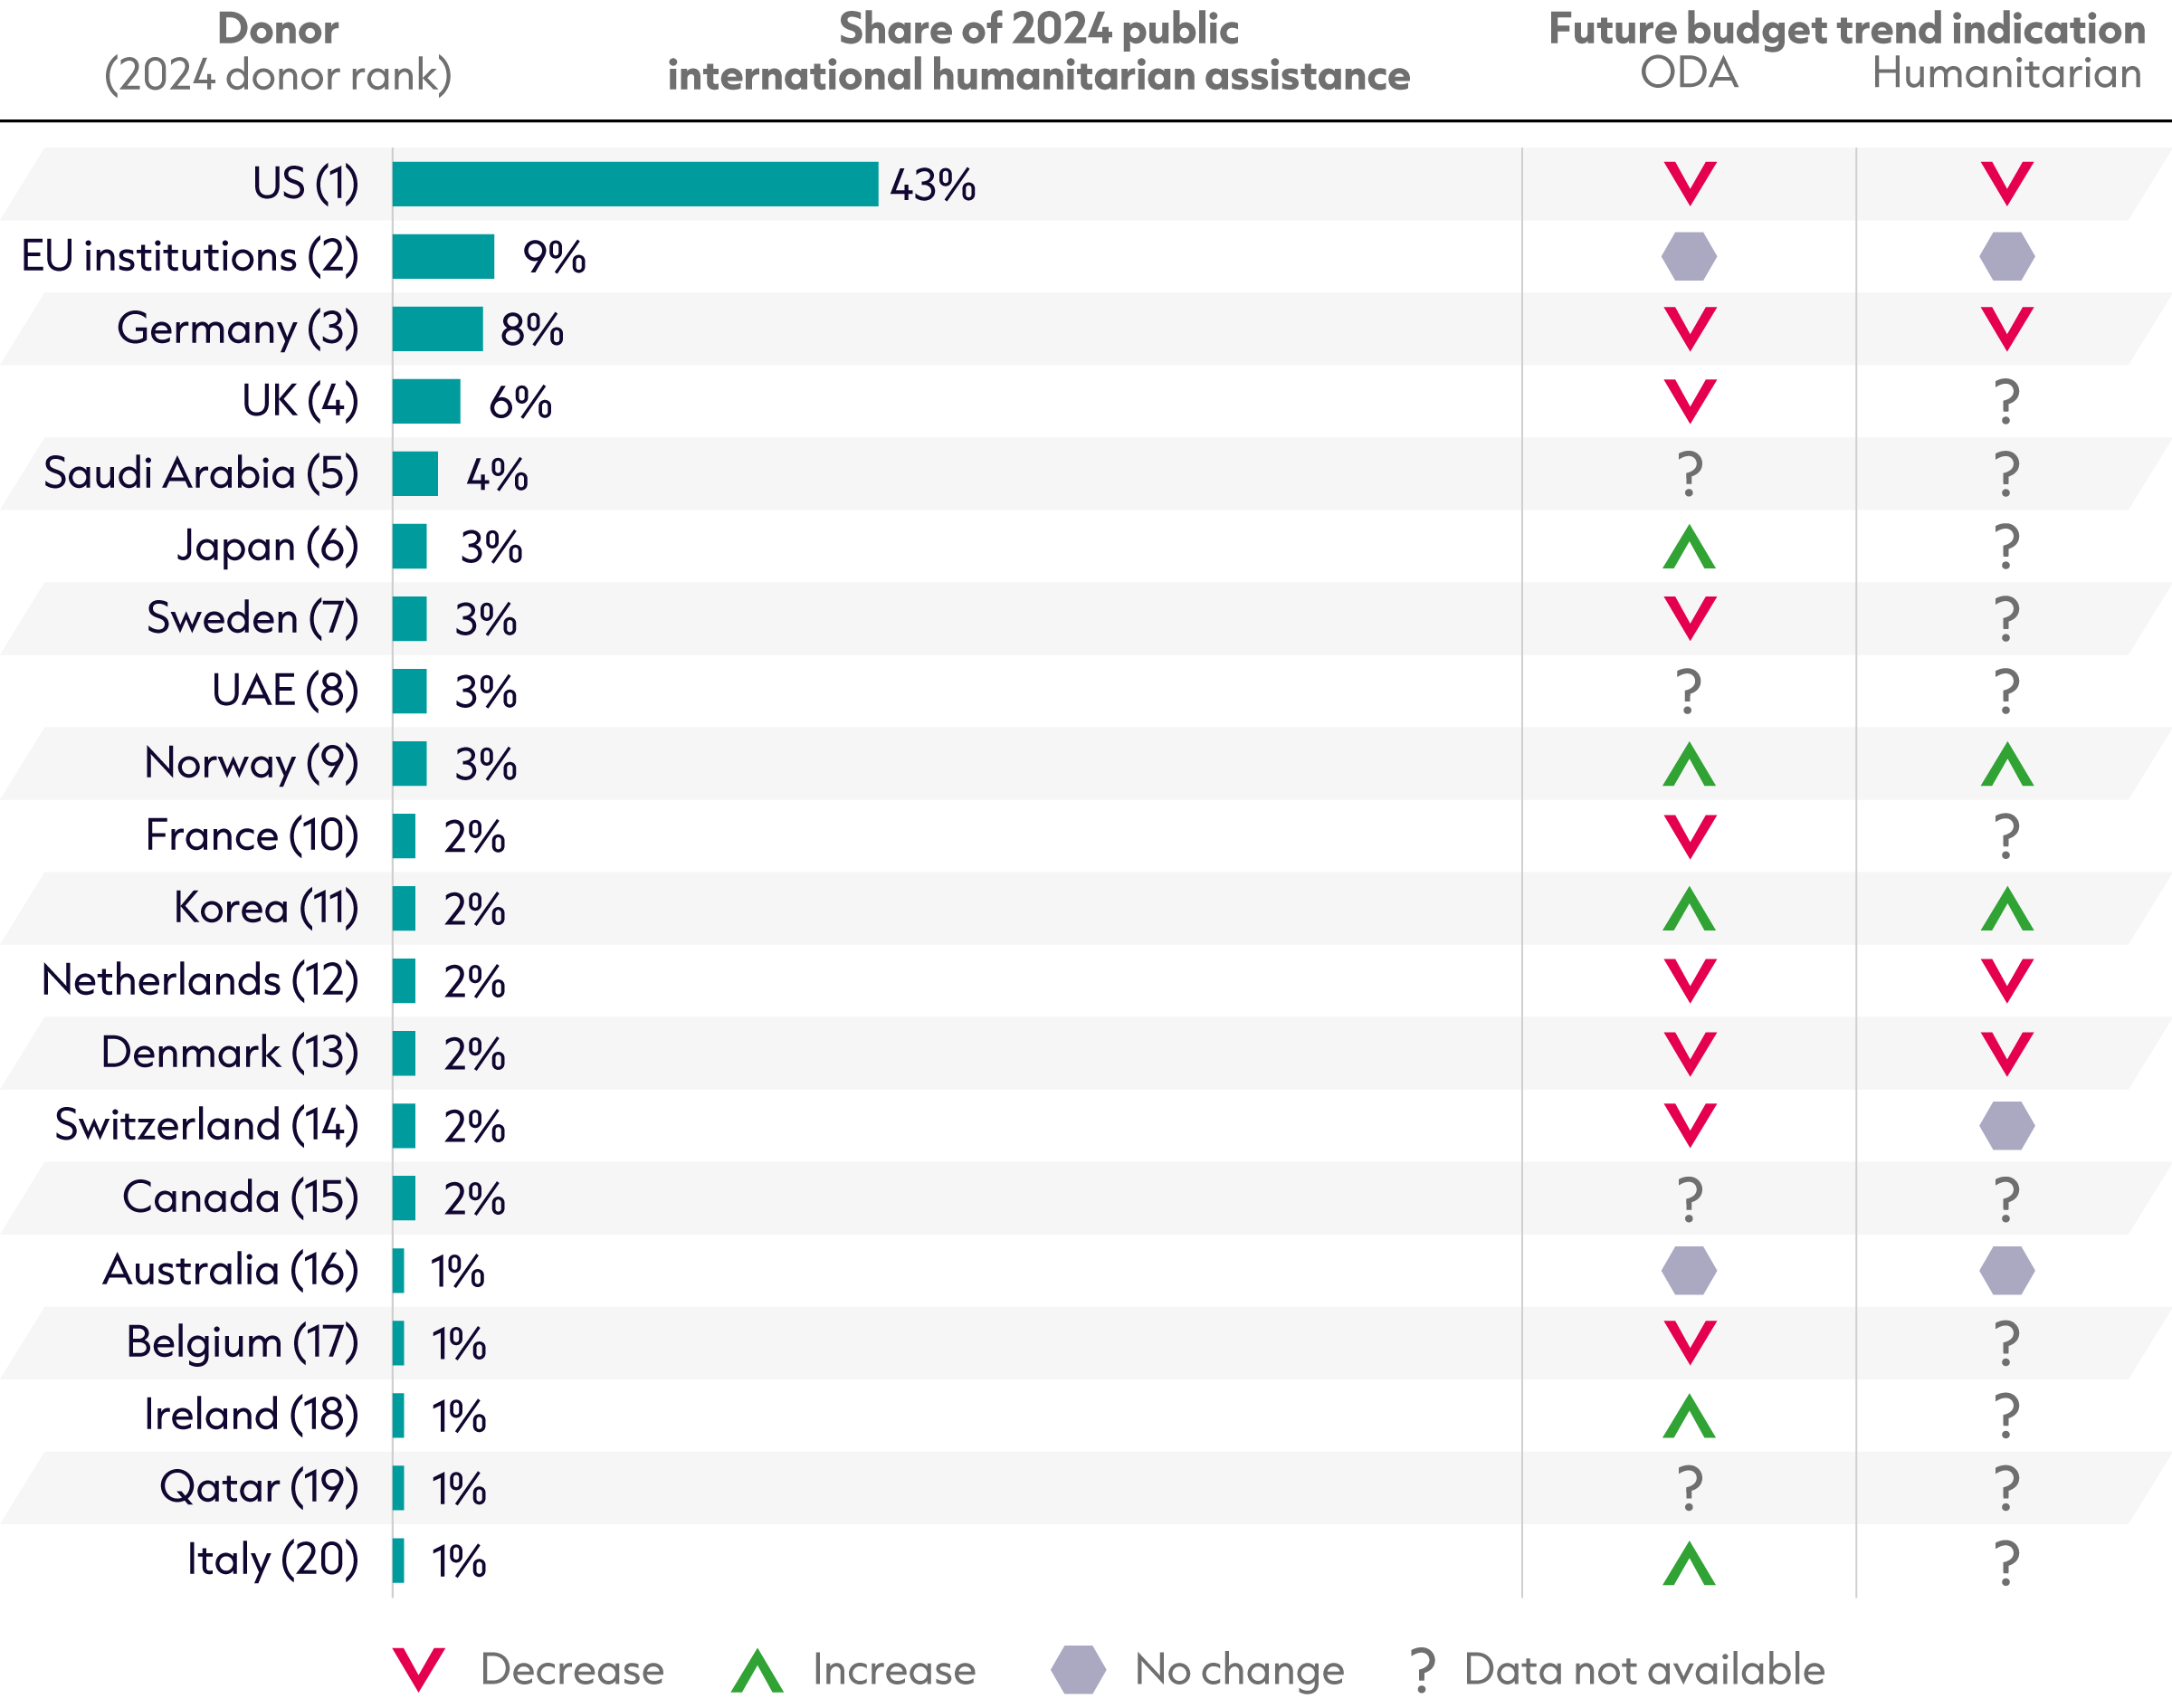2172x1708 pixels.
Task: Click Denmark's Humanitarian decrease arrow
Action: click(x=2007, y=1054)
